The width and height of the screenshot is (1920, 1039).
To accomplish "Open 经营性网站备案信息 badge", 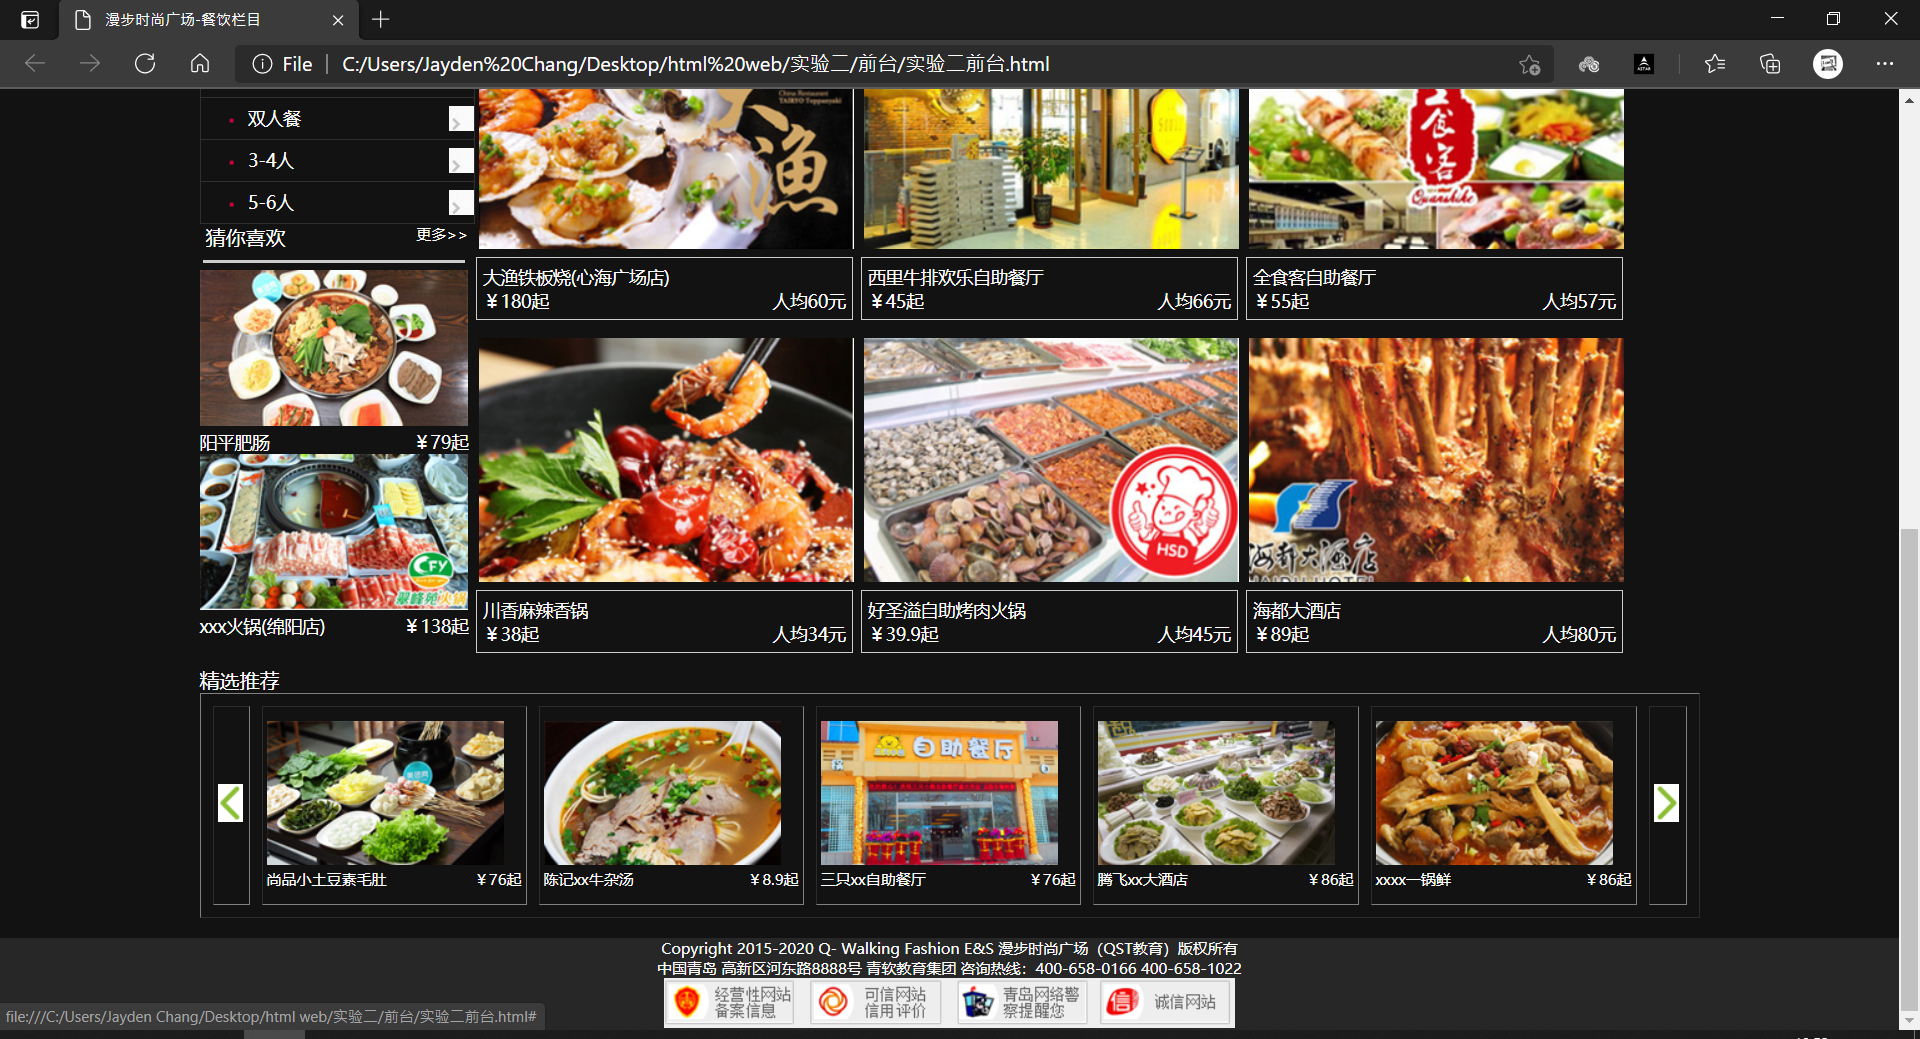I will 732,1002.
